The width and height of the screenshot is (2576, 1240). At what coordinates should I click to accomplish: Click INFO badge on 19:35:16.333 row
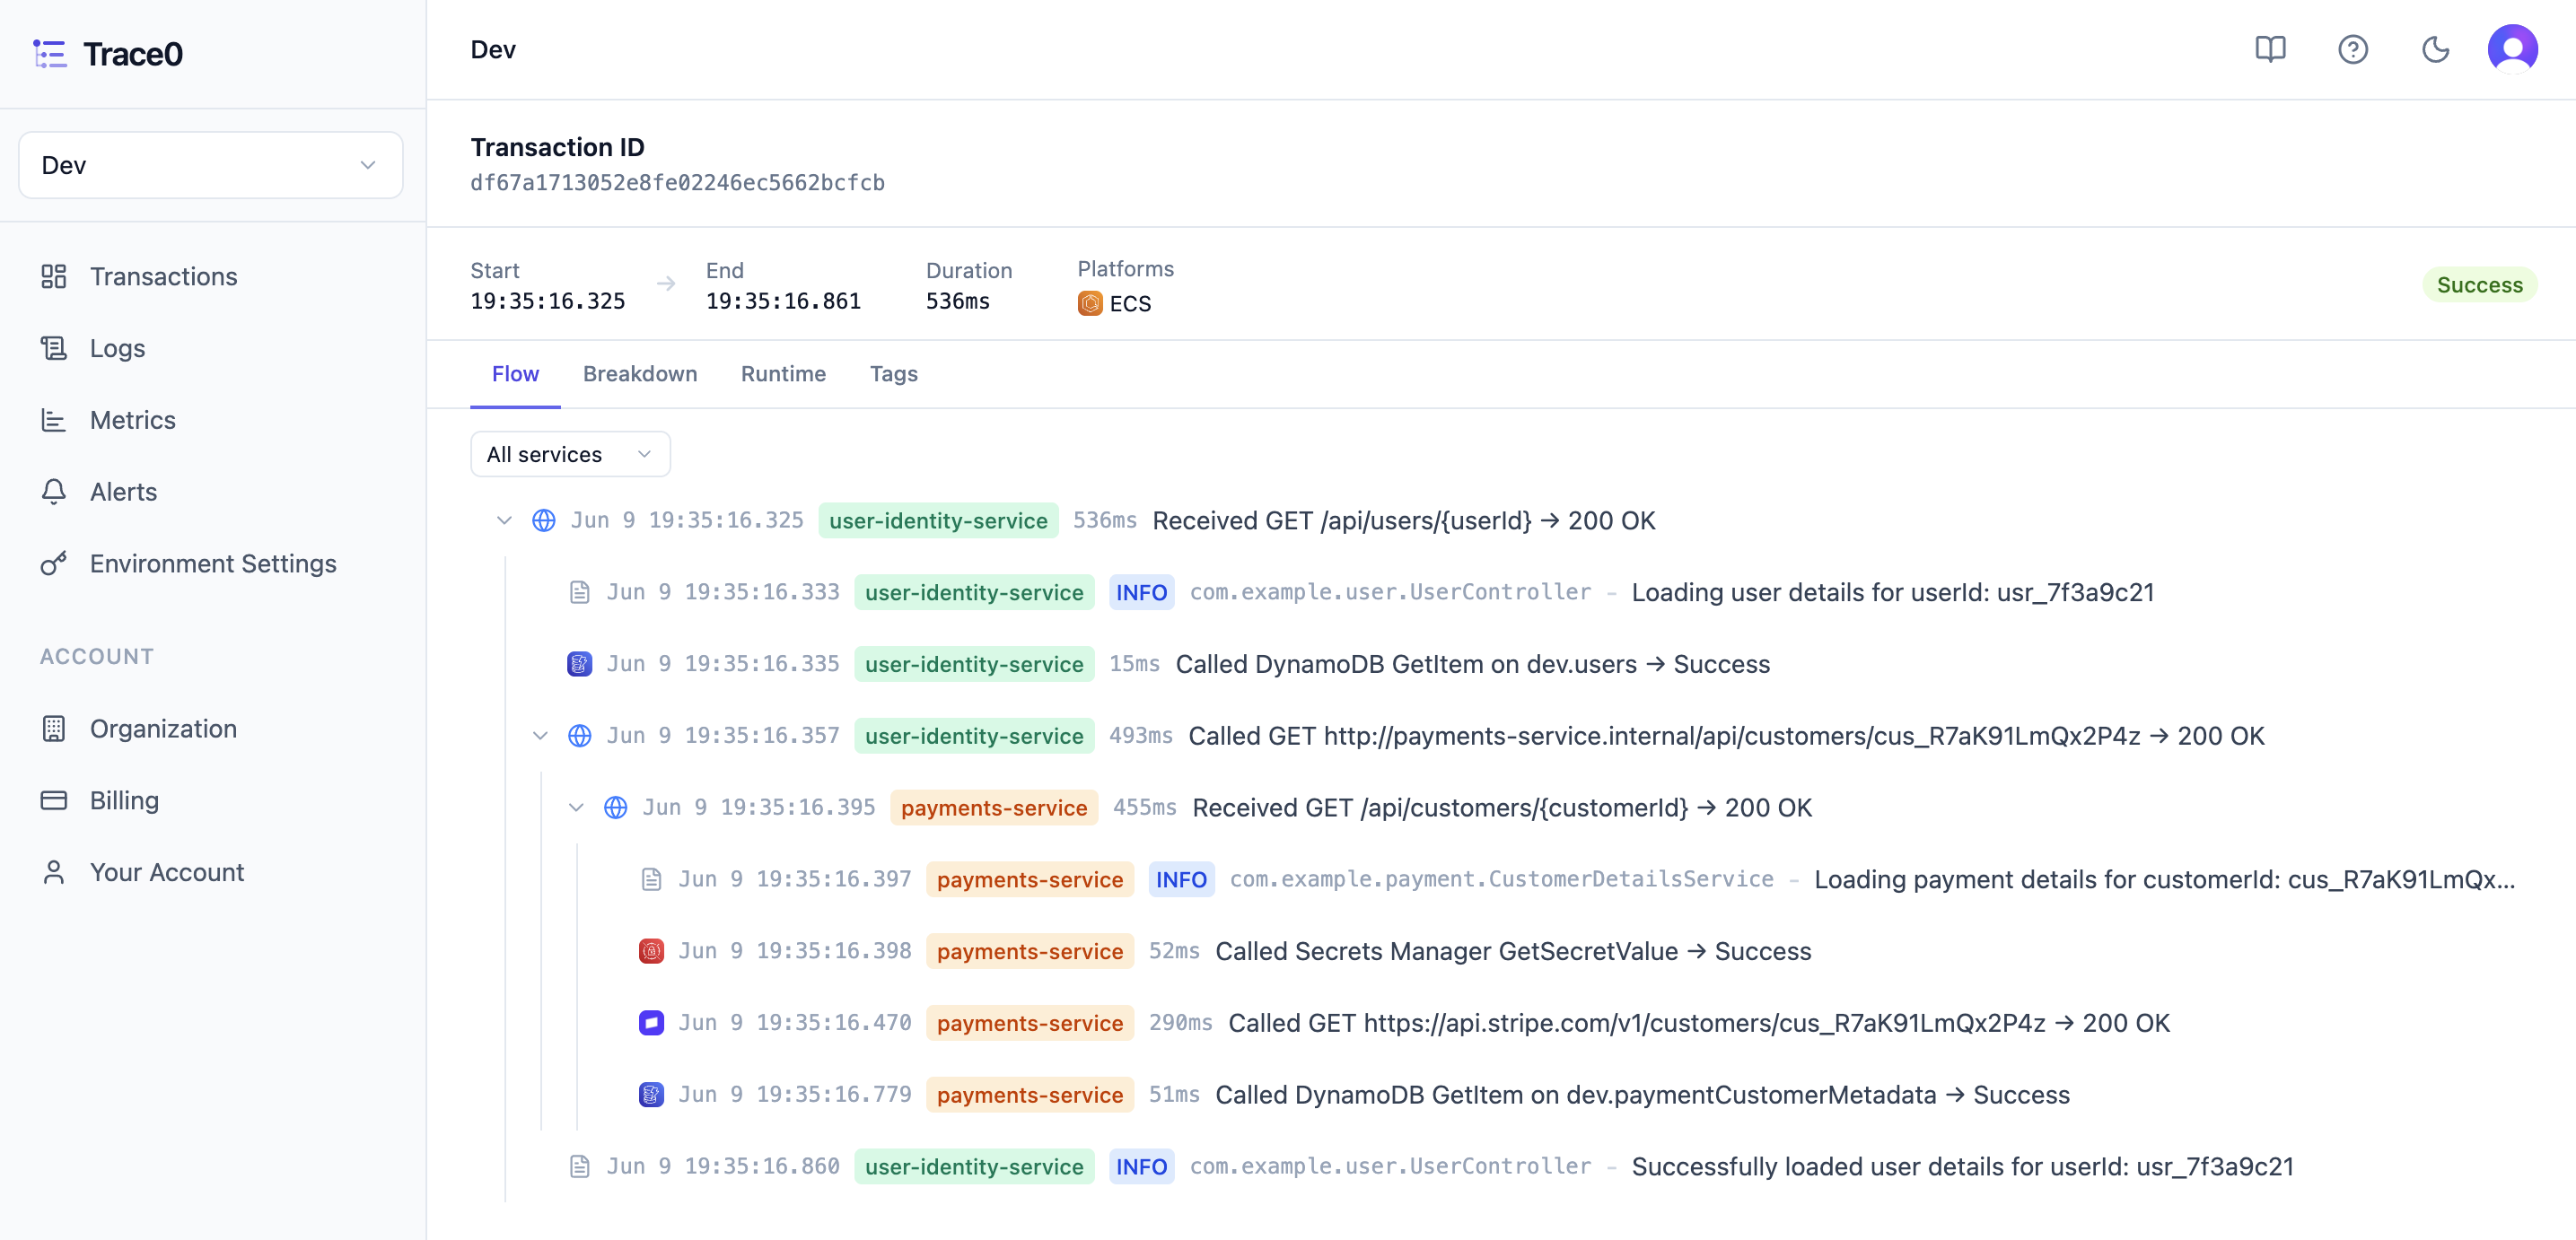pyautogui.click(x=1141, y=593)
